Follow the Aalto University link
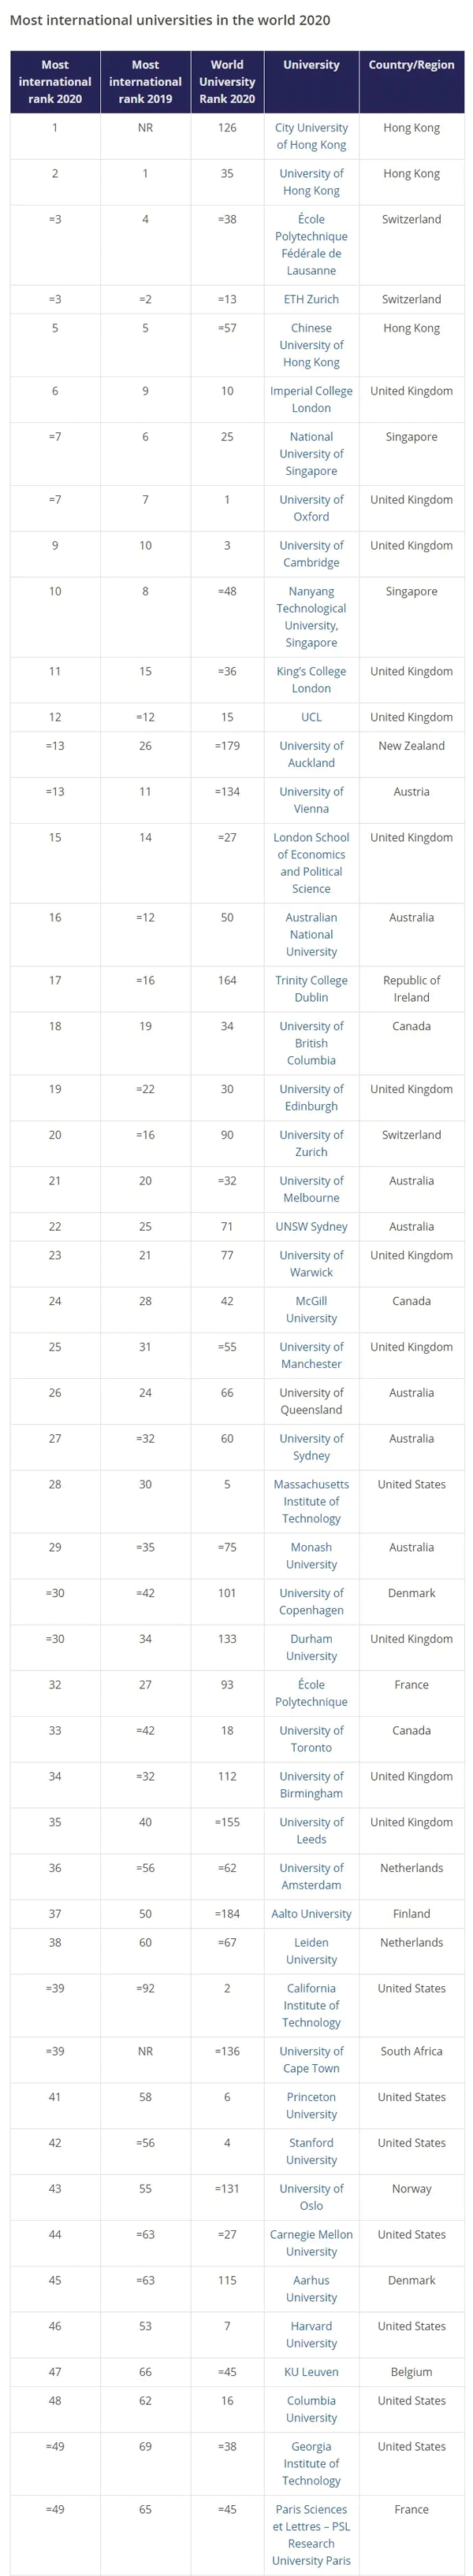The image size is (473, 2576). 311,1913
